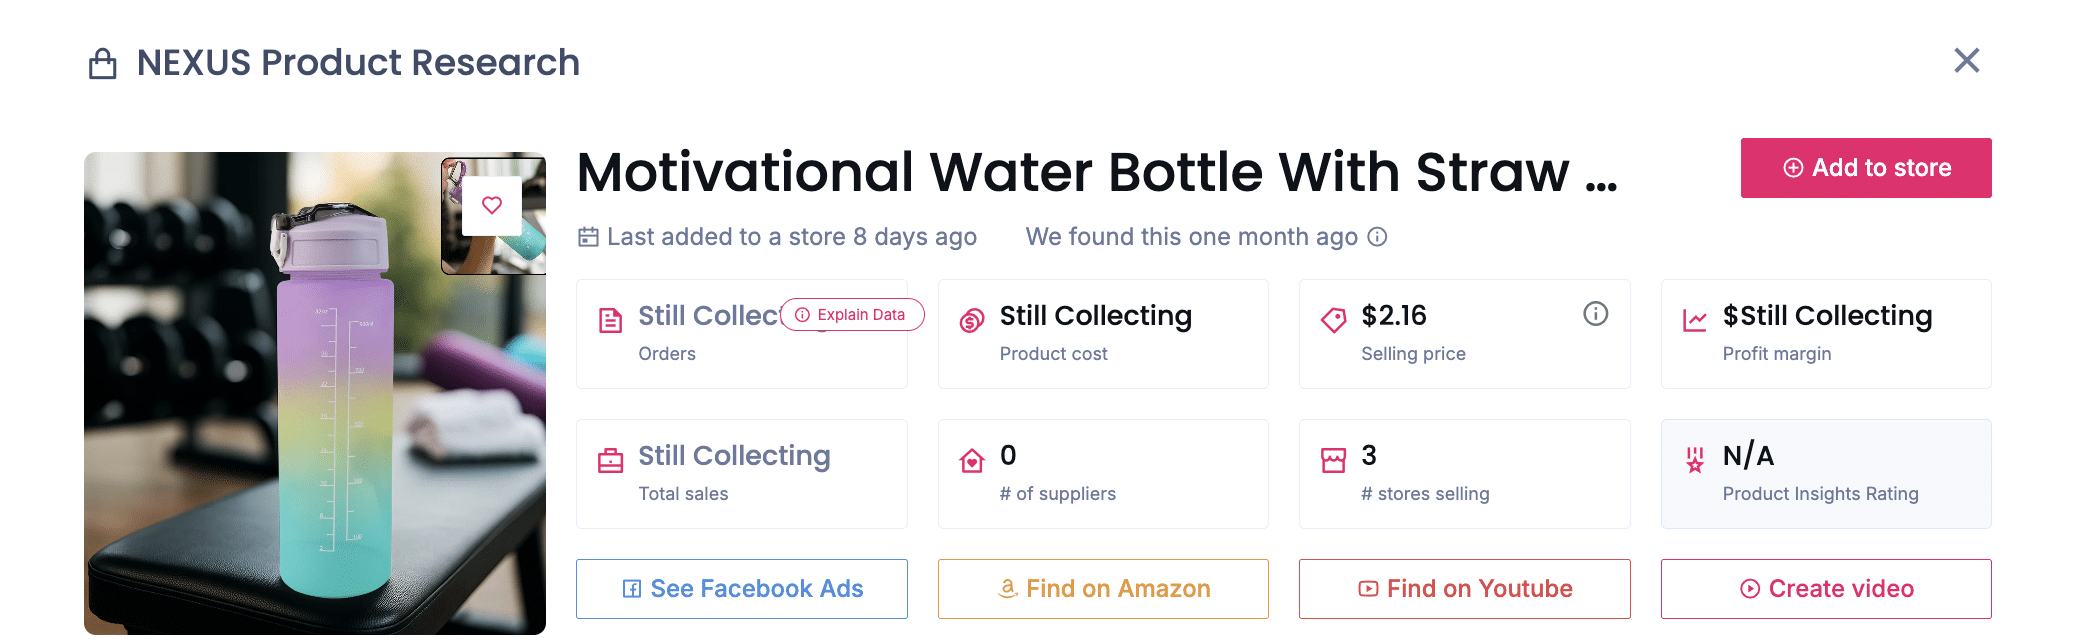Click the shopping bag icon beside NEXUS title
The height and width of the screenshot is (642, 2080).
(101, 62)
